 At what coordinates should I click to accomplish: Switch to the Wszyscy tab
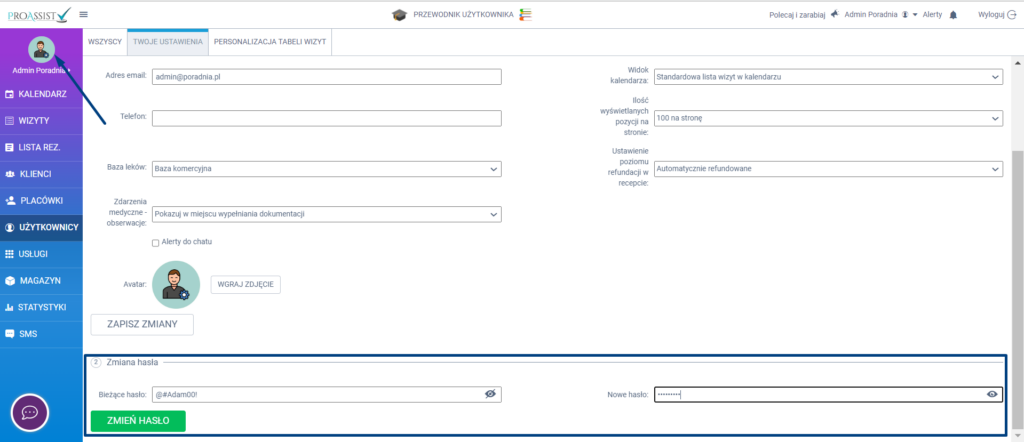pos(105,41)
